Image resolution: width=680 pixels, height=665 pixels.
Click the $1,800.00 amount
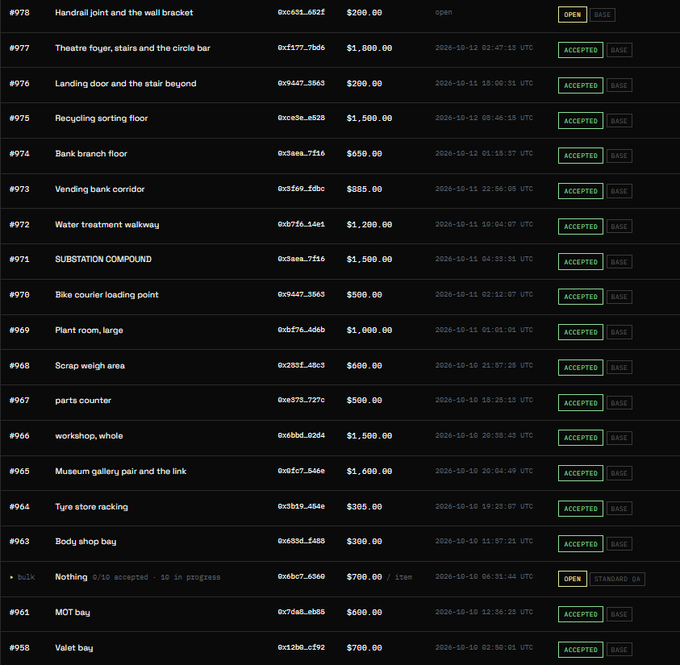point(369,48)
